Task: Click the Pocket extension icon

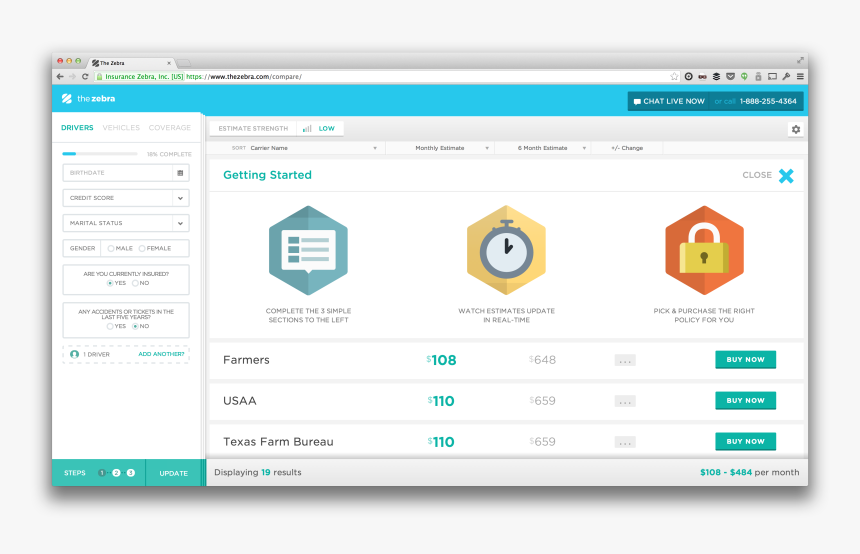Action: pyautogui.click(x=730, y=76)
